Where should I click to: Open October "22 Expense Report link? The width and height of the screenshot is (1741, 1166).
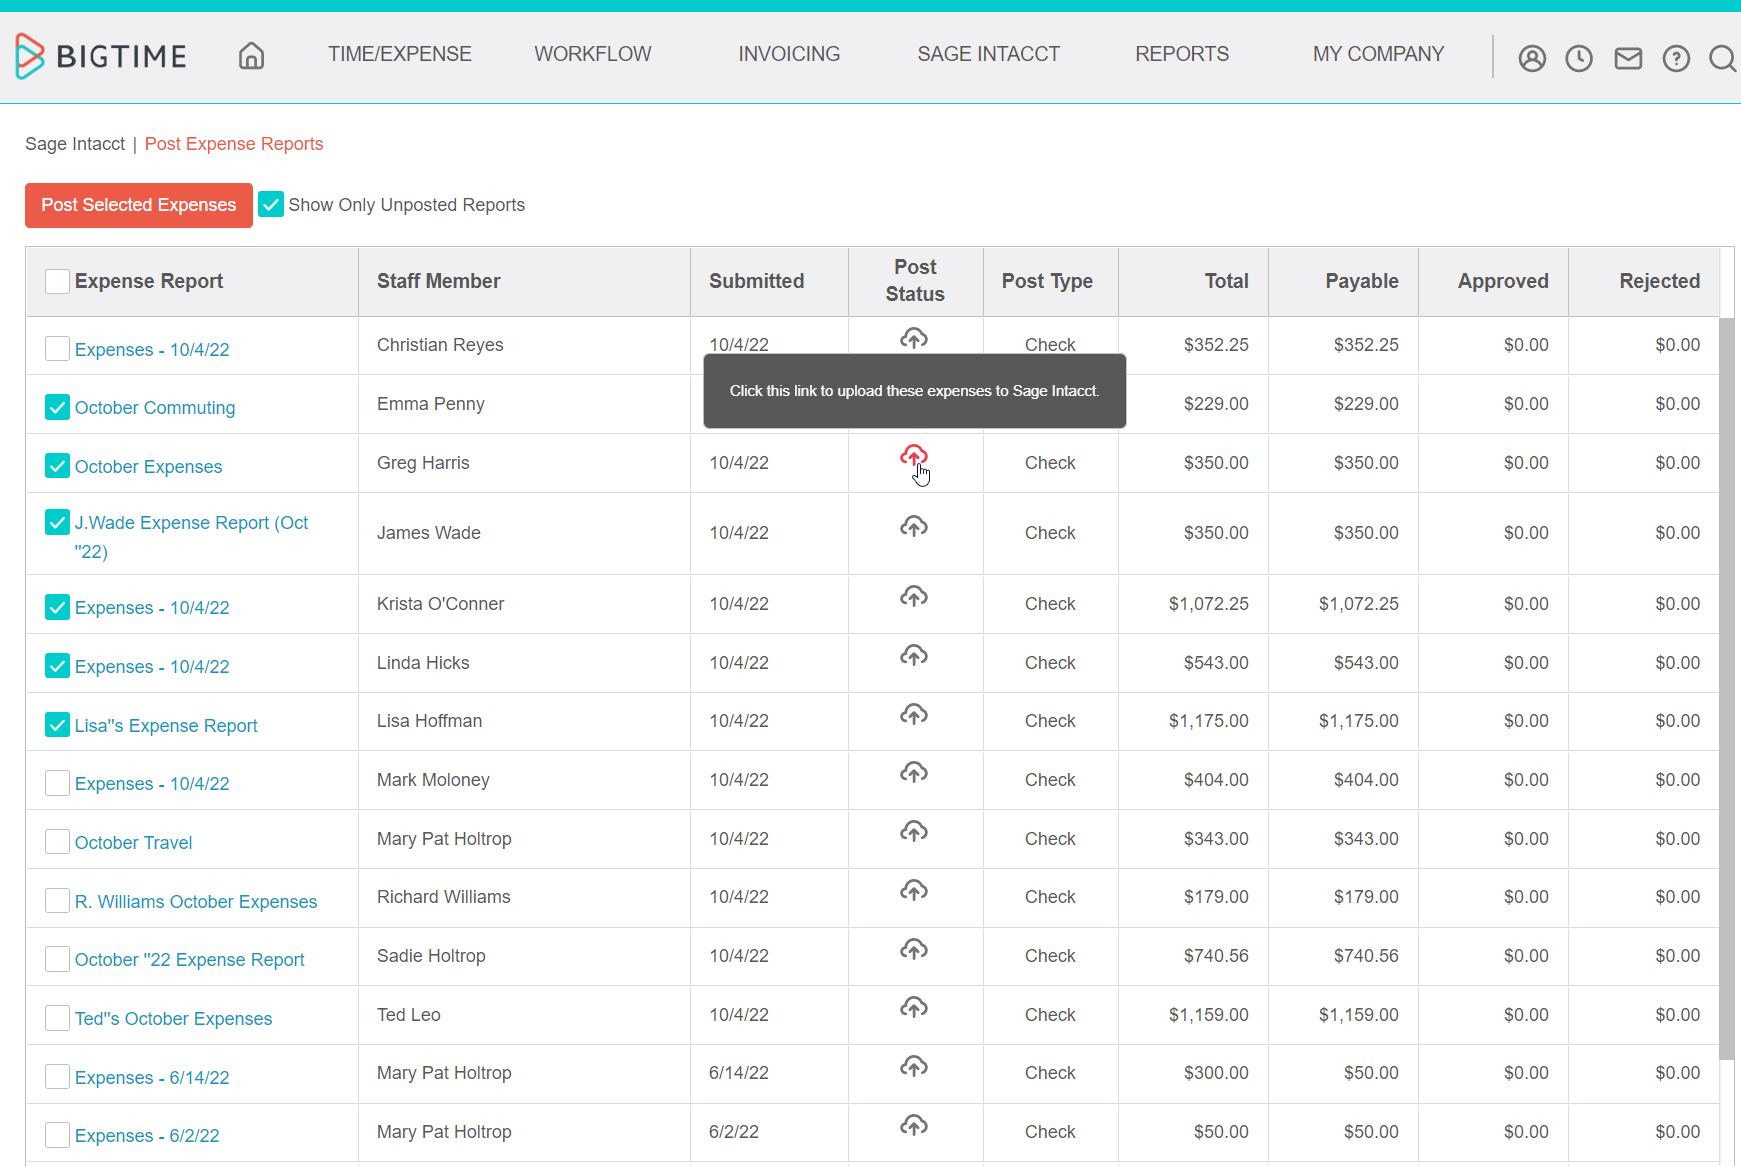click(190, 960)
